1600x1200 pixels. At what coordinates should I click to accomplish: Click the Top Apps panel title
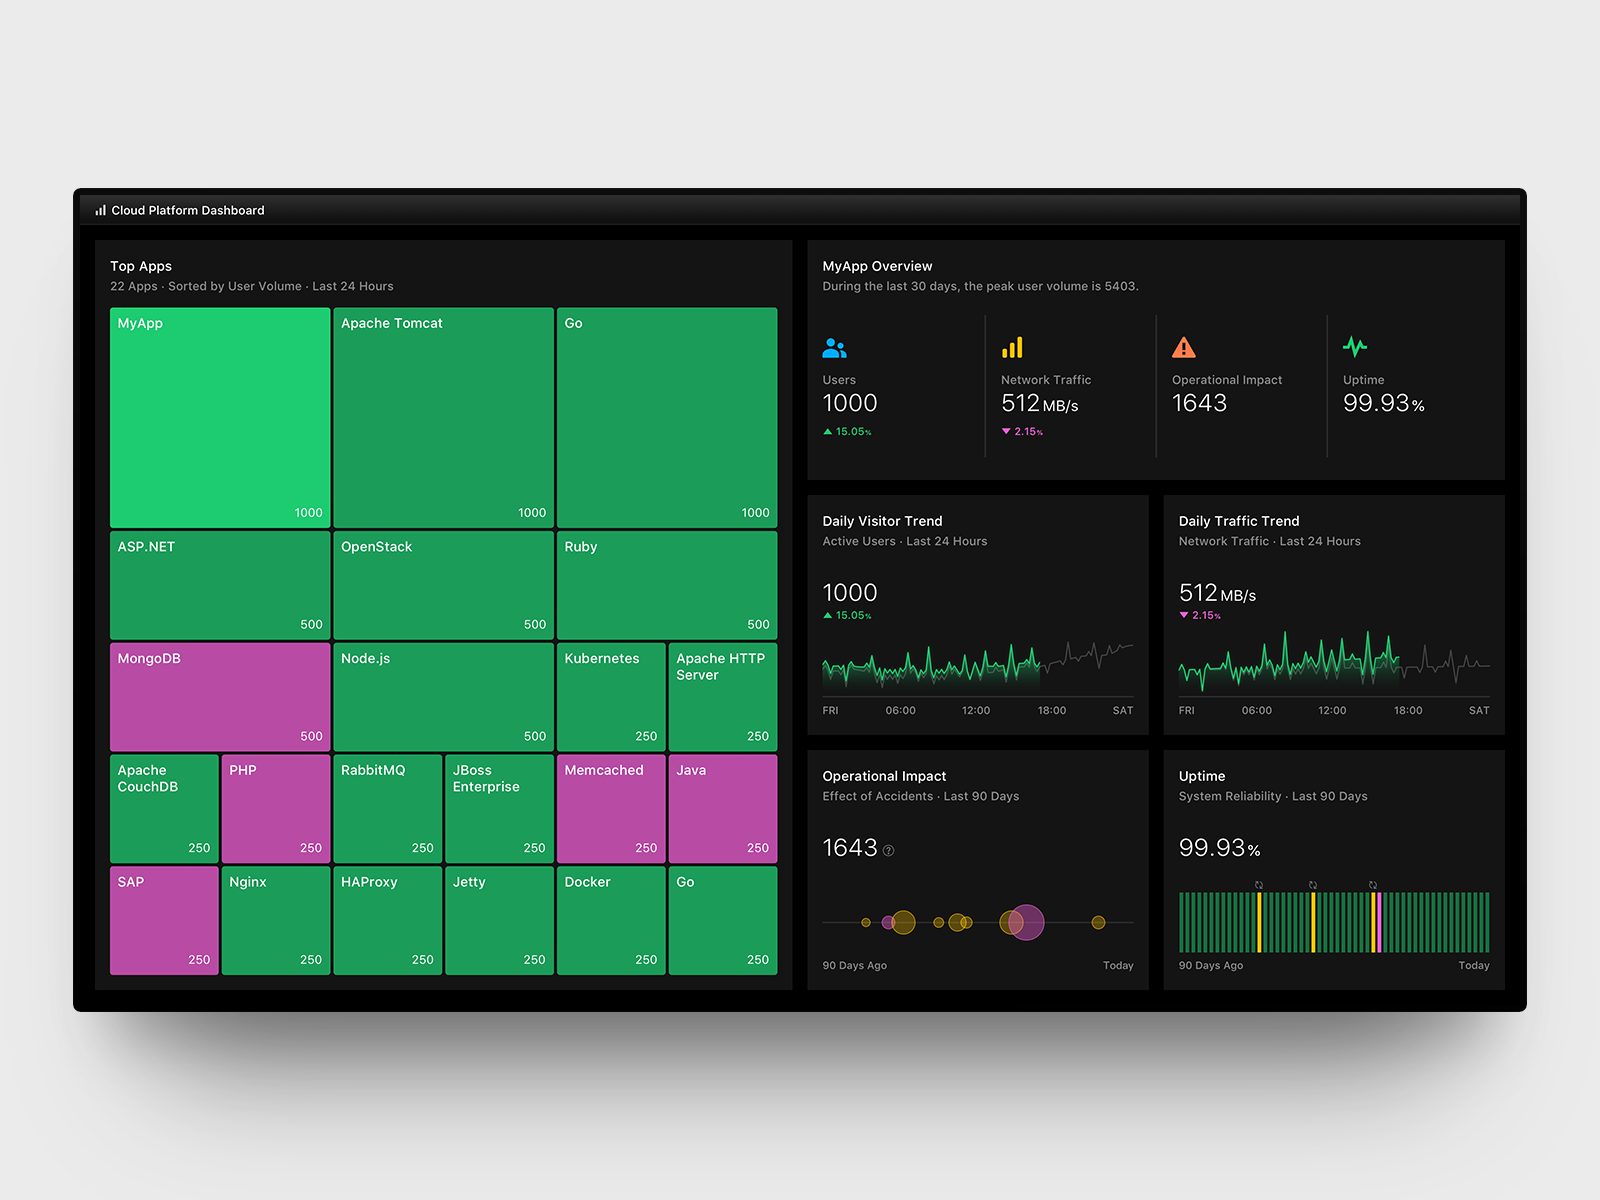[x=140, y=266]
